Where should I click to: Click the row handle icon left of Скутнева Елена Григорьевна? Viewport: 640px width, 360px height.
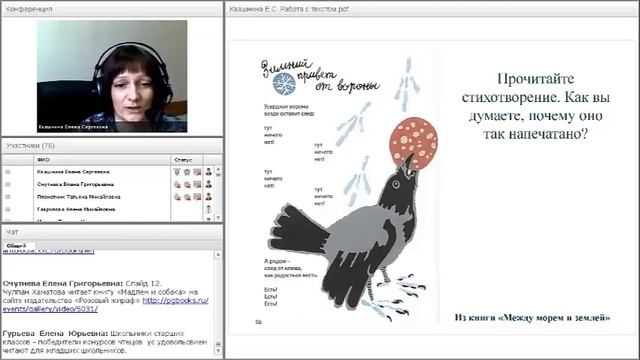tap(8, 184)
